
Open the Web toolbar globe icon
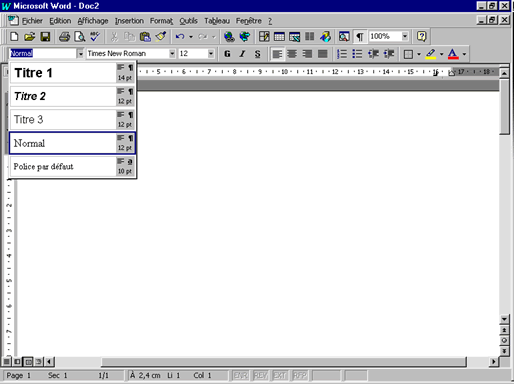coord(245,36)
